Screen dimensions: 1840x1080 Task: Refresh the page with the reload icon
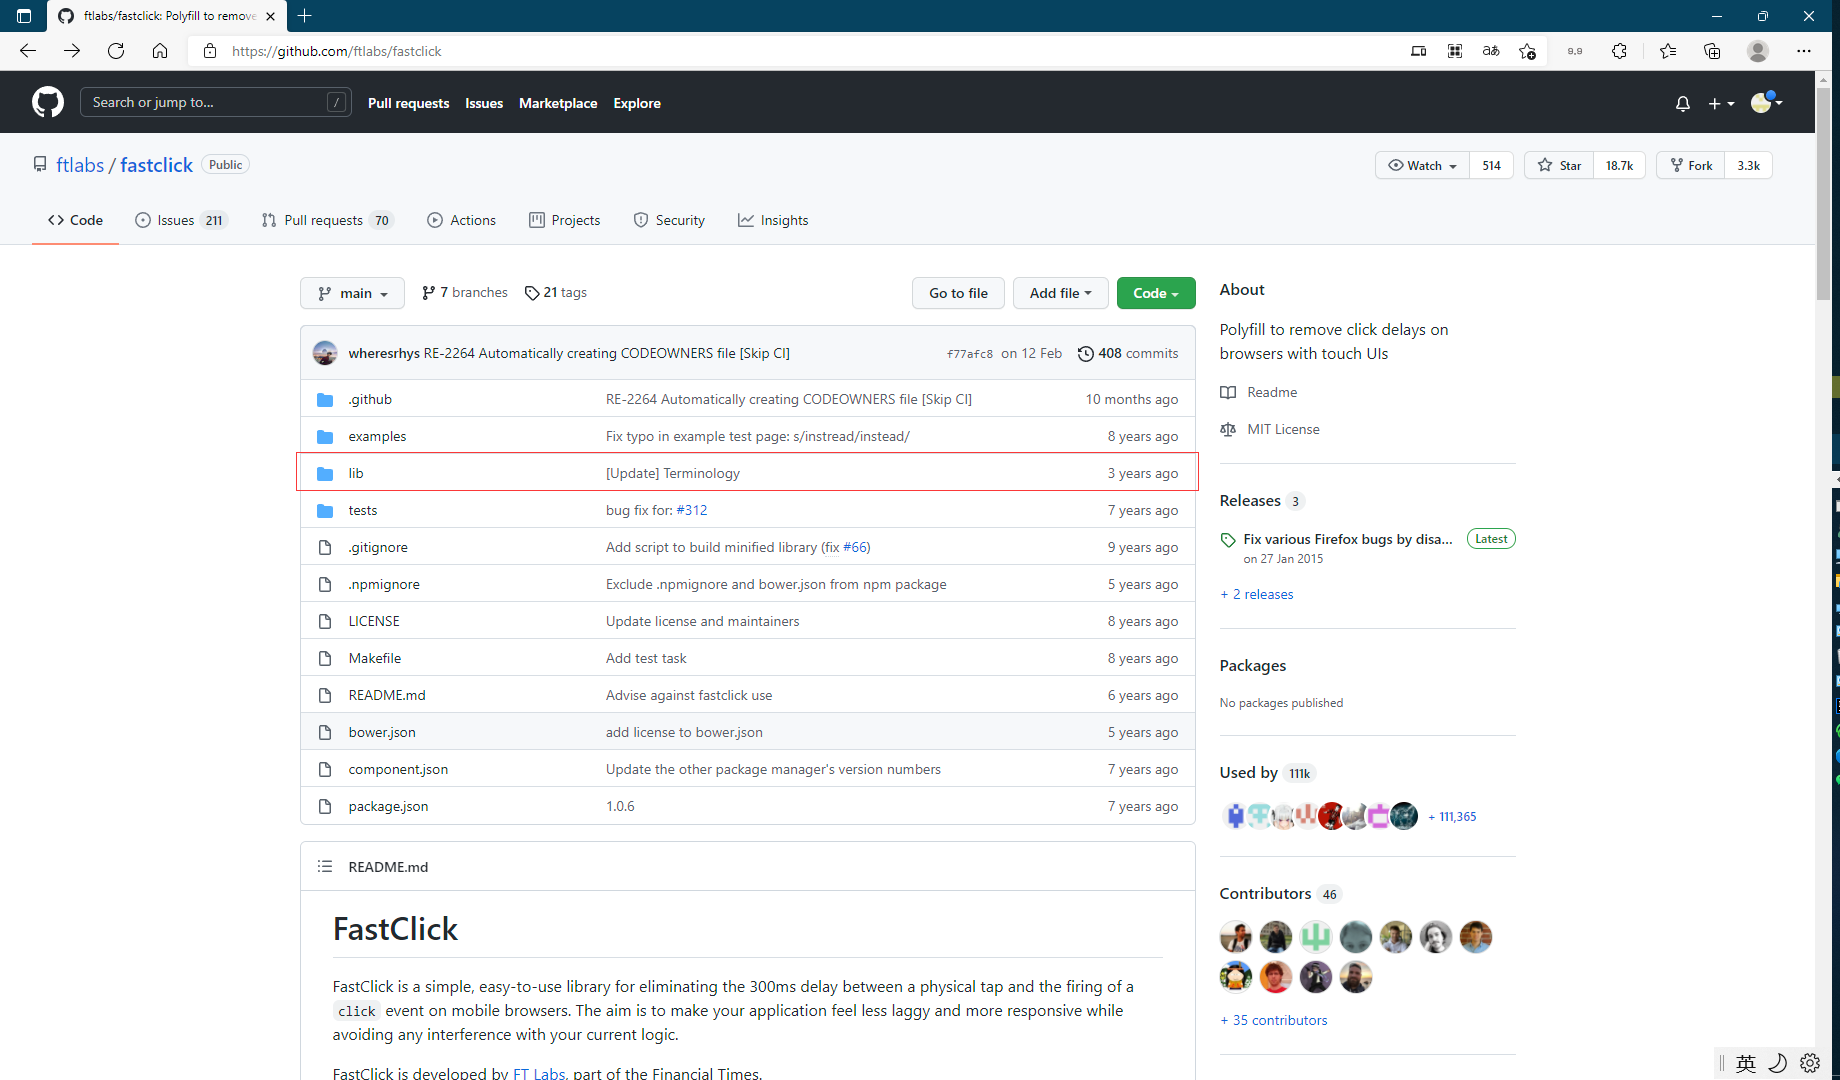pyautogui.click(x=116, y=51)
